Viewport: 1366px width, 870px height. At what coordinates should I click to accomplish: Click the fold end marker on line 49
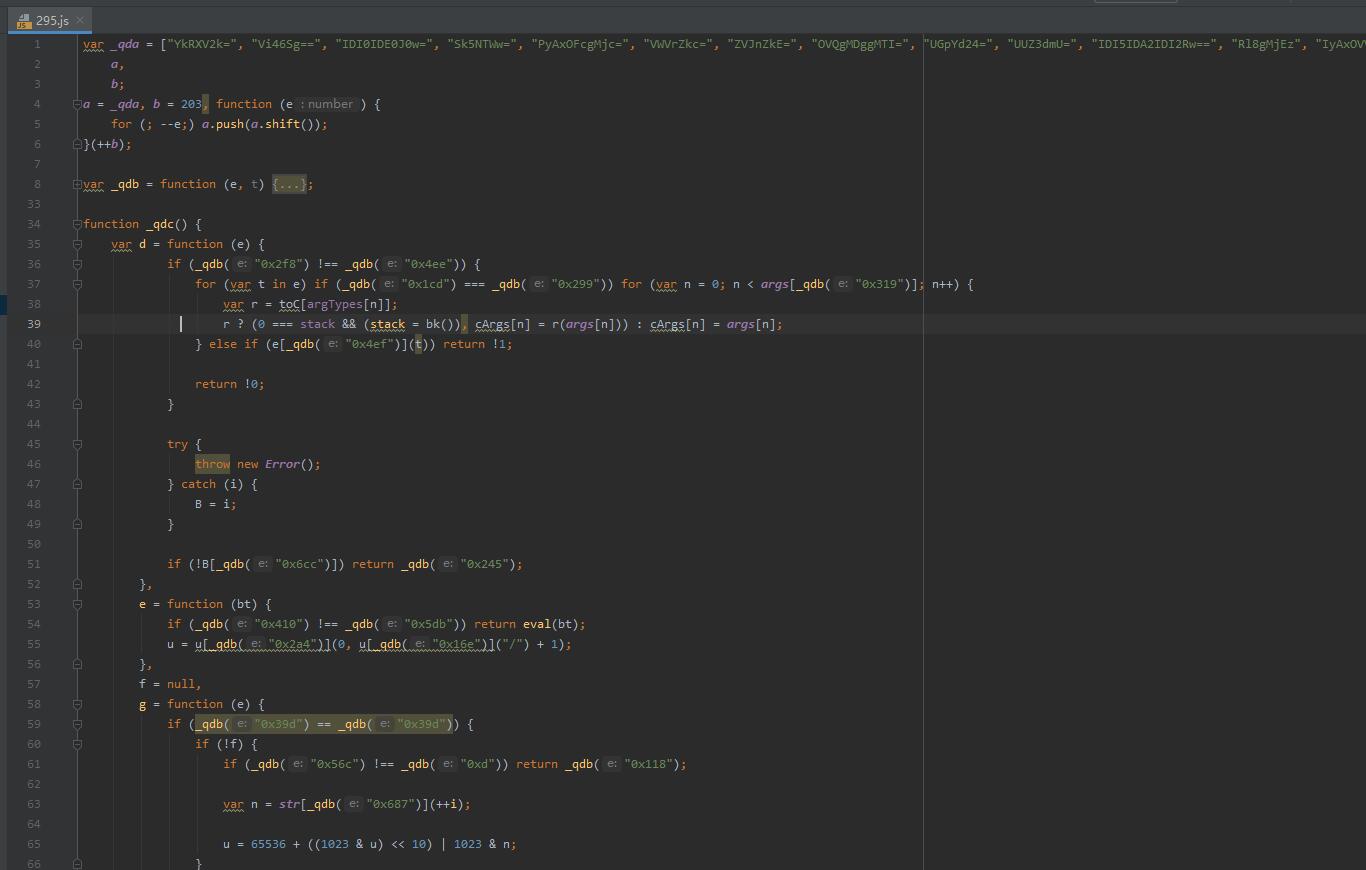[x=77, y=524]
